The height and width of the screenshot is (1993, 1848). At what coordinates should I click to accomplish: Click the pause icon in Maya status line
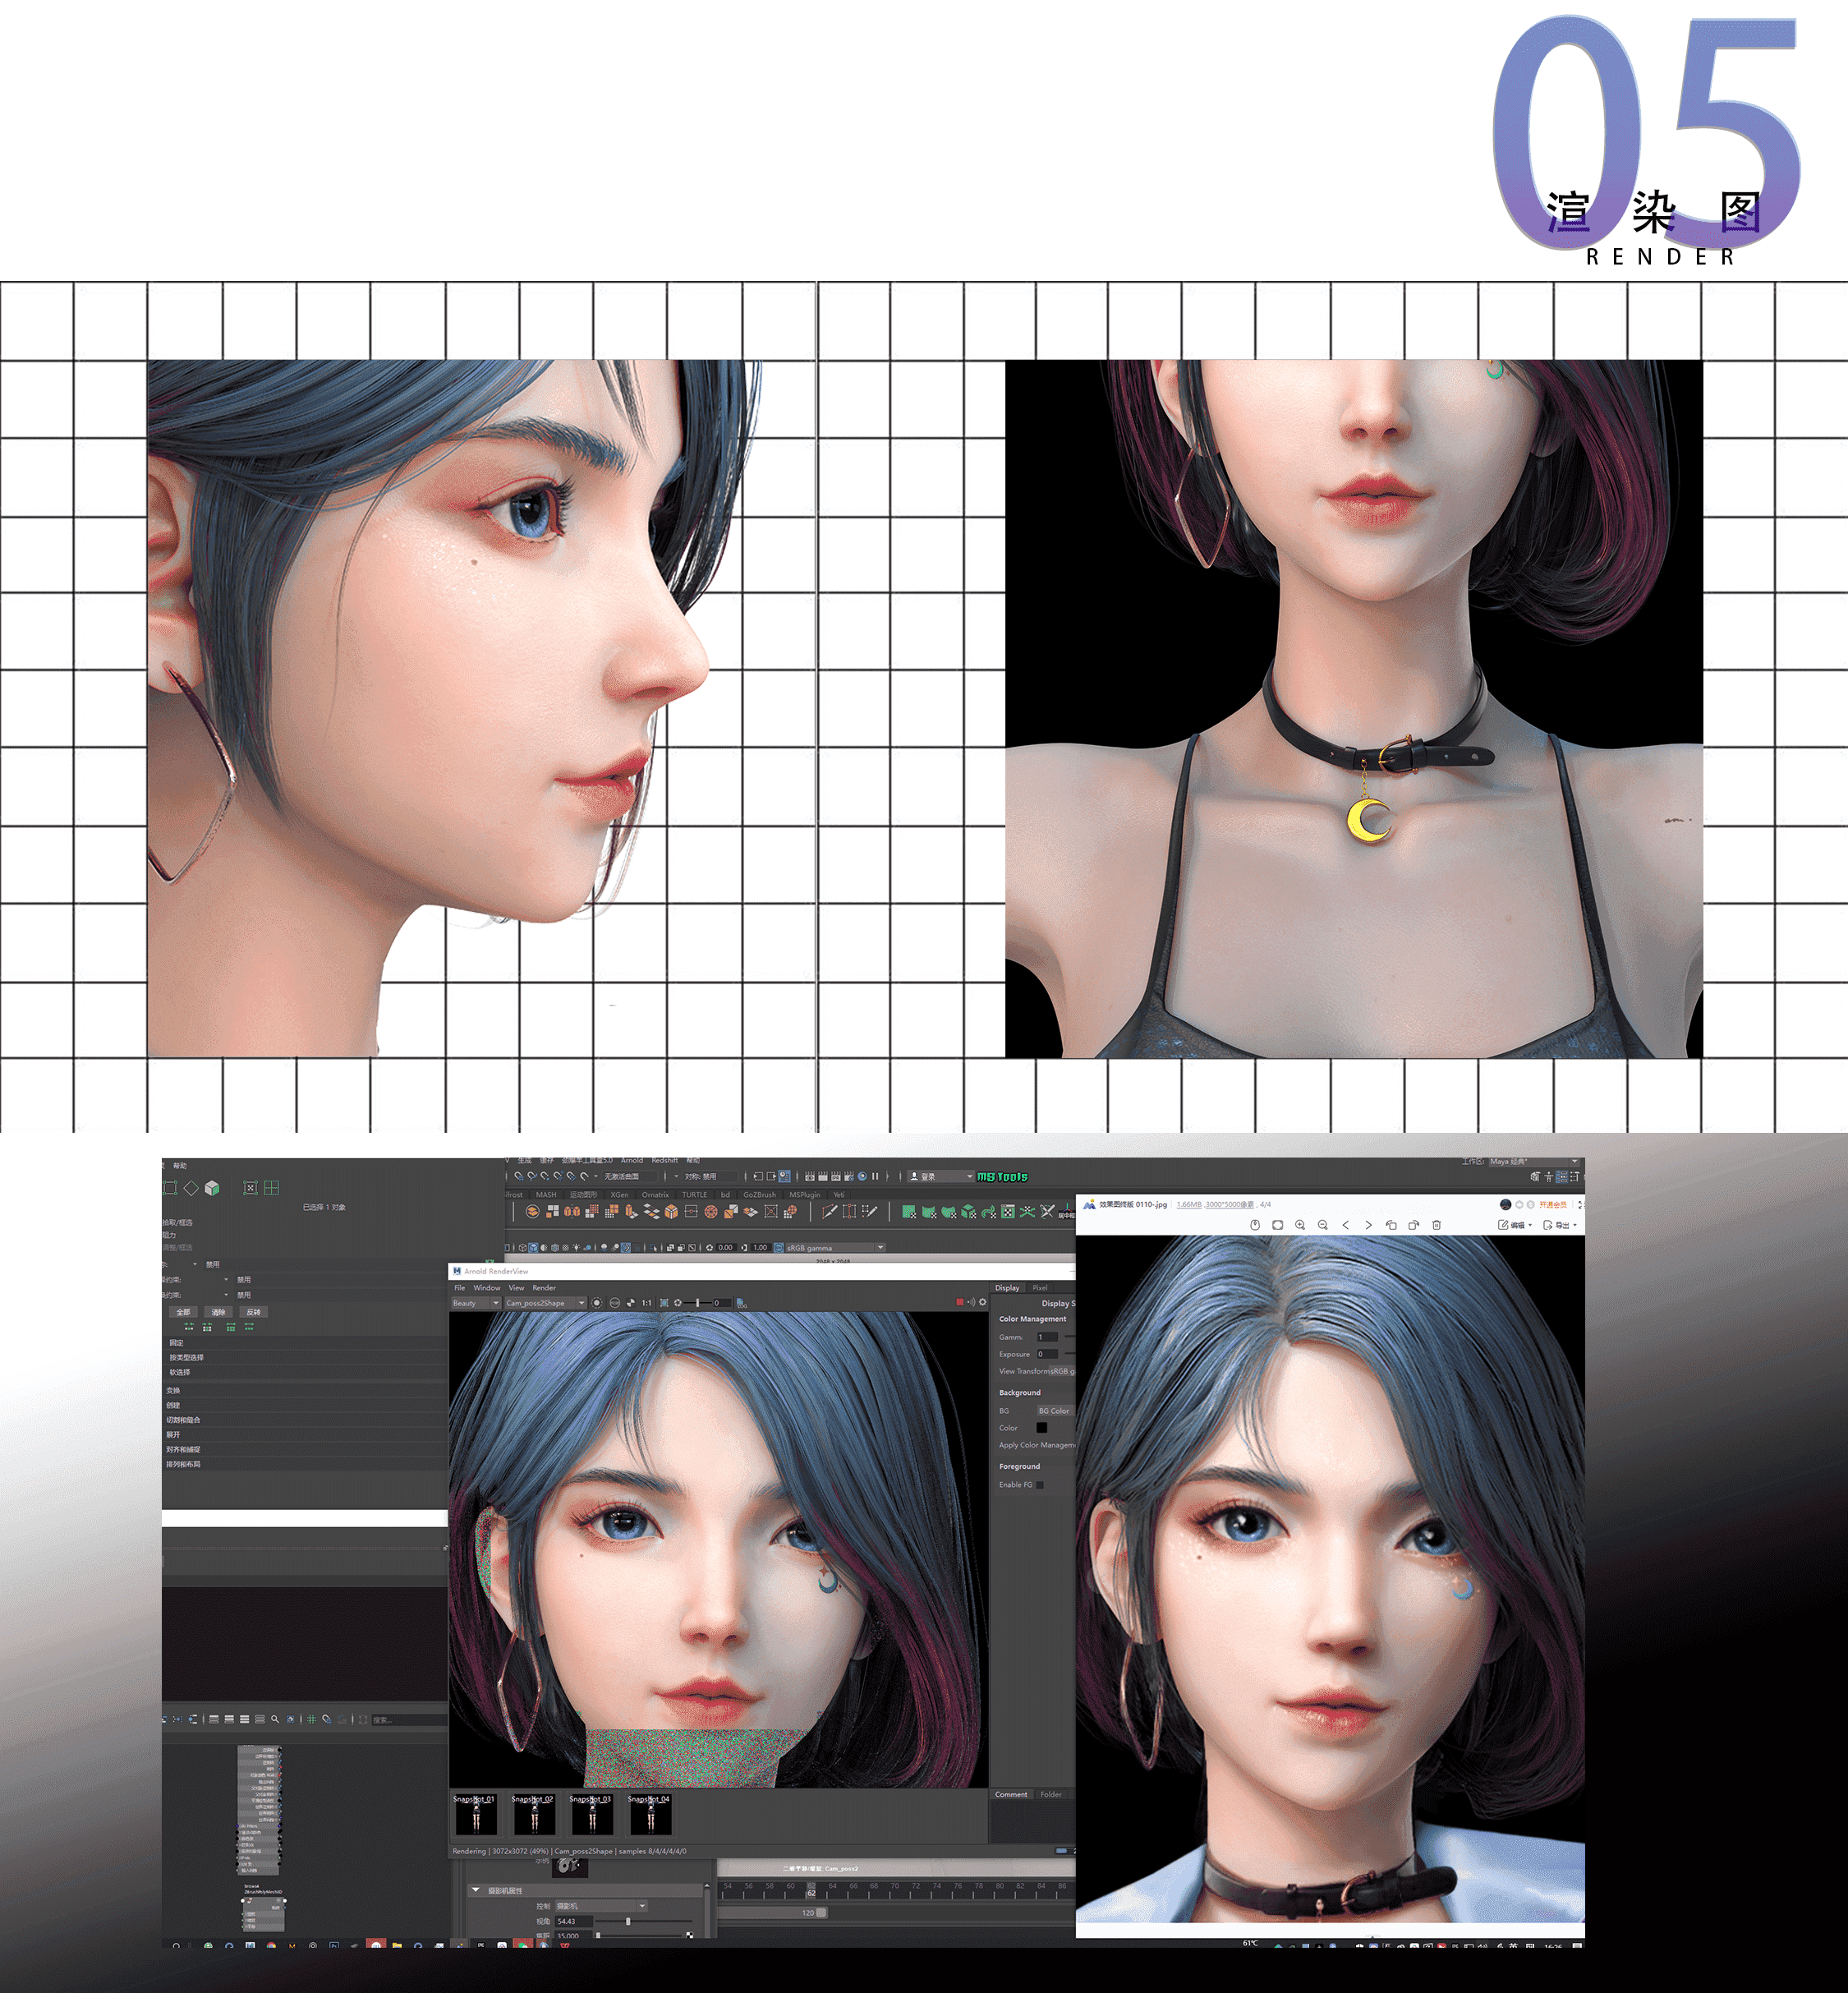[875, 1176]
